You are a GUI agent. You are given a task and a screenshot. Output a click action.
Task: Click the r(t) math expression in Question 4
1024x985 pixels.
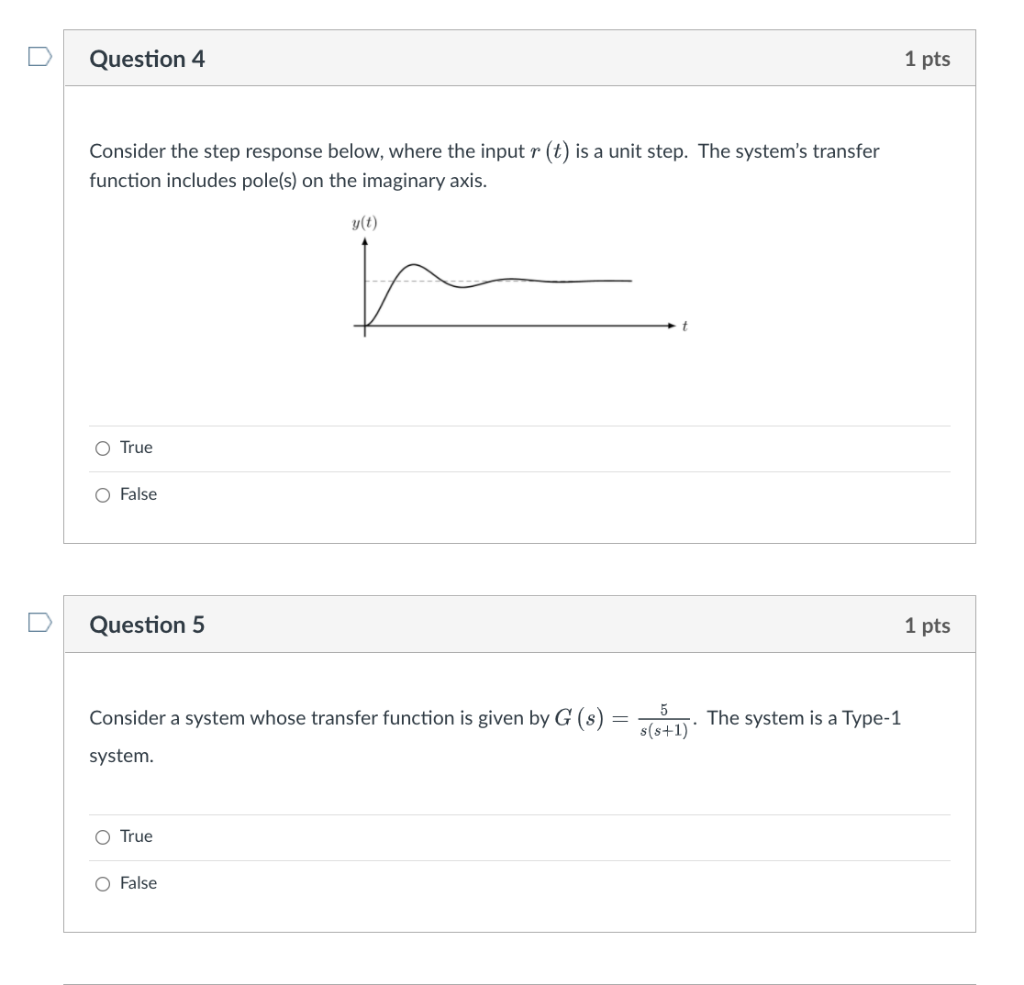[550, 152]
